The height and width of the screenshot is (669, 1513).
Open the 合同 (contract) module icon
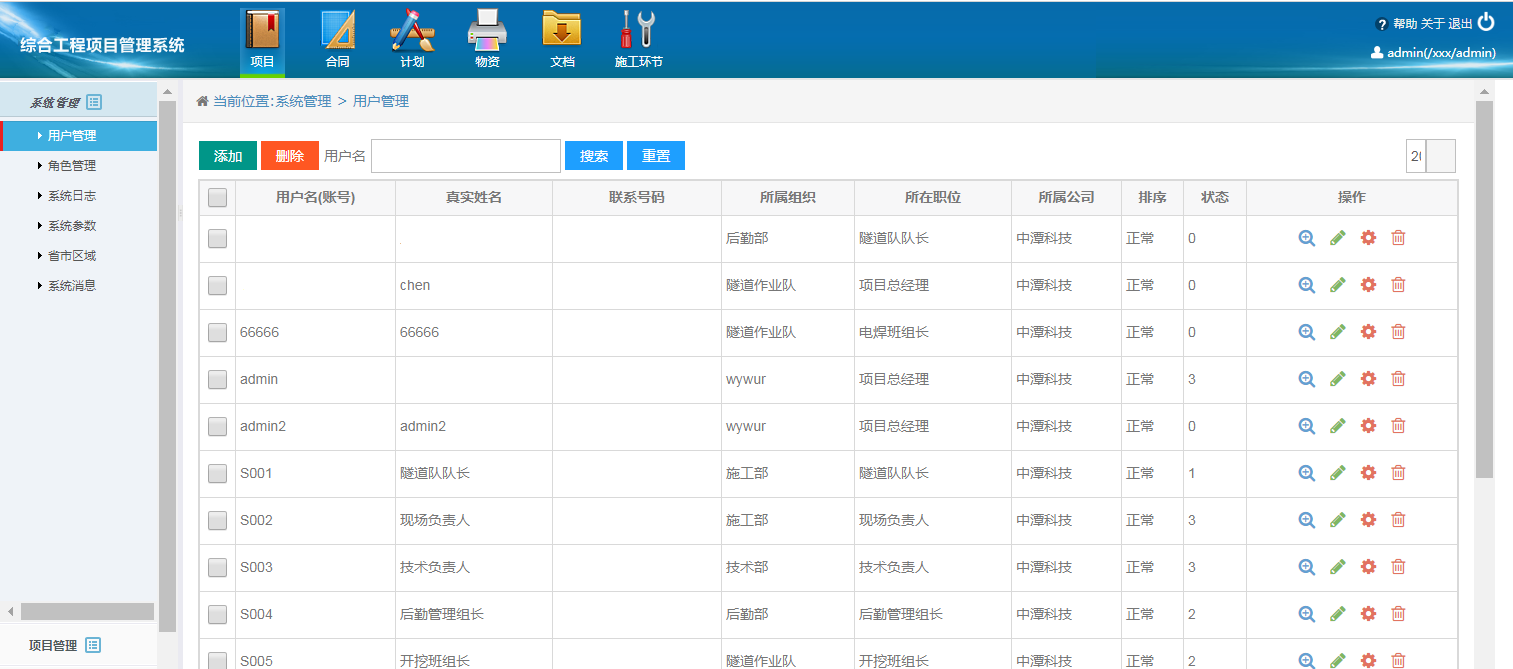[x=338, y=30]
